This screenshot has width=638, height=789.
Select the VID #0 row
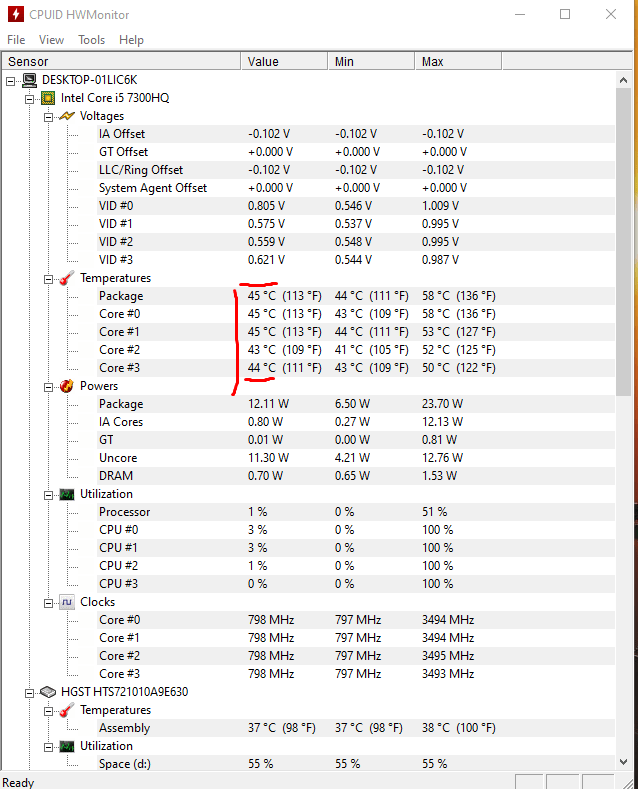355,206
